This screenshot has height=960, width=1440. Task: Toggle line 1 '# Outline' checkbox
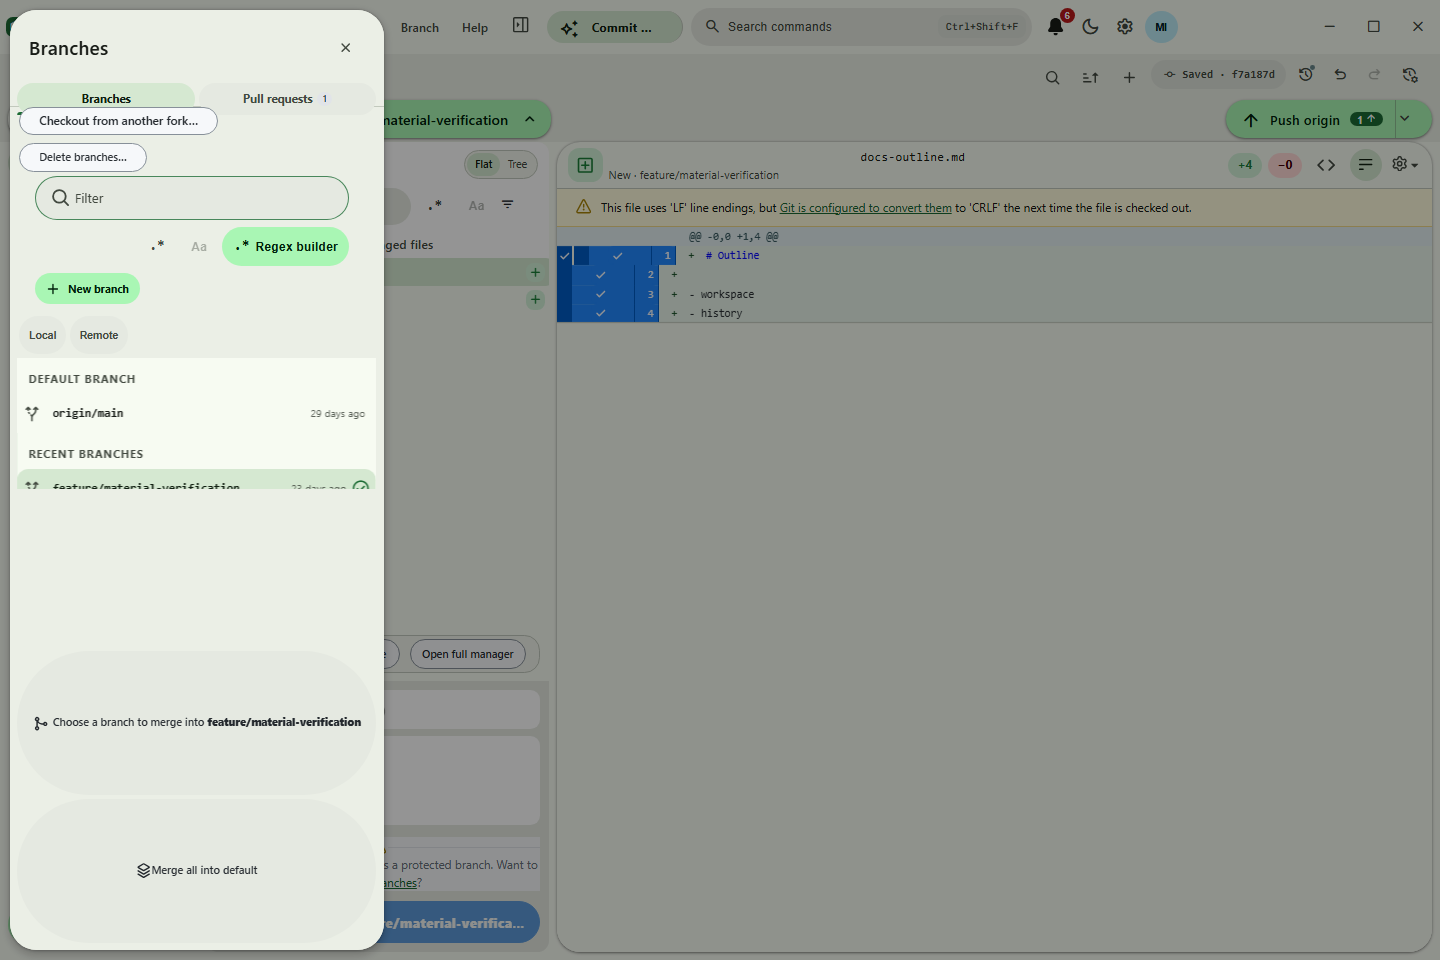617,255
